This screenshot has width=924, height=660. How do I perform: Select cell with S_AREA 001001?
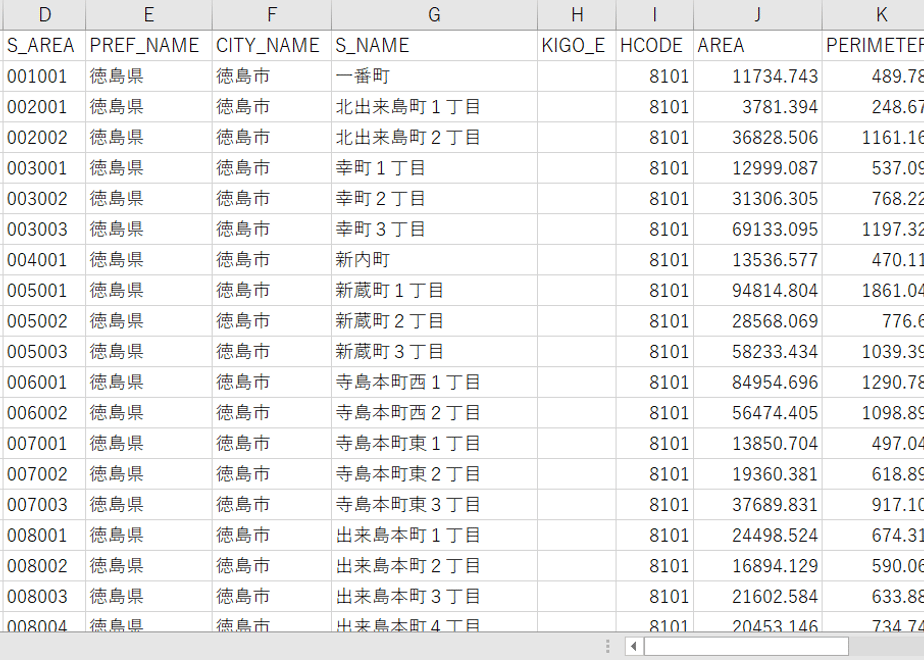point(45,76)
